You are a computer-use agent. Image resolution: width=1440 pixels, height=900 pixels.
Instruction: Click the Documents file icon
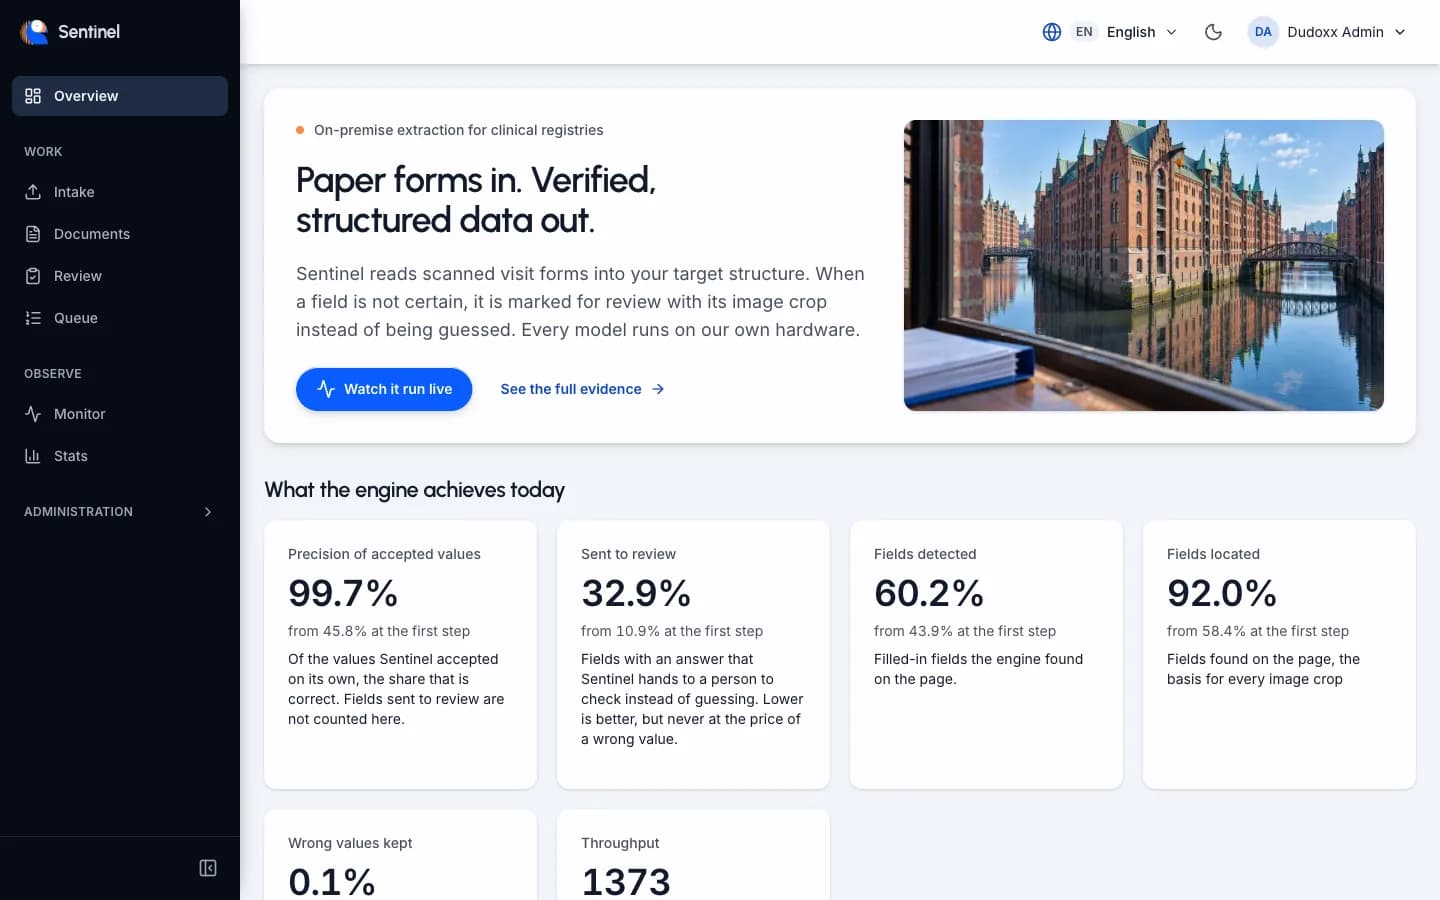coord(33,234)
